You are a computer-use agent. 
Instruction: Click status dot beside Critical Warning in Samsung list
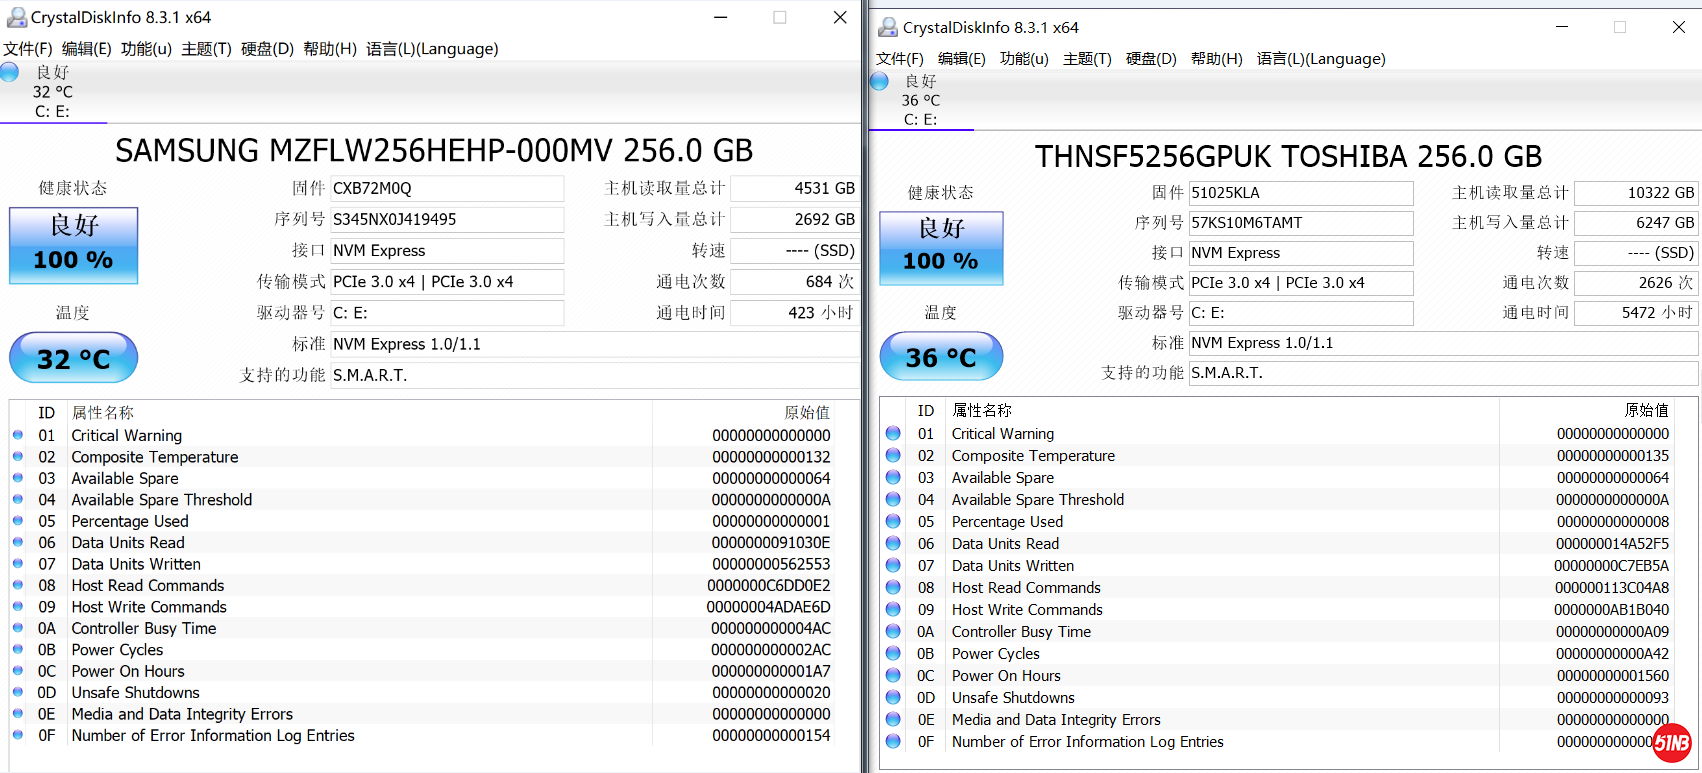(18, 435)
